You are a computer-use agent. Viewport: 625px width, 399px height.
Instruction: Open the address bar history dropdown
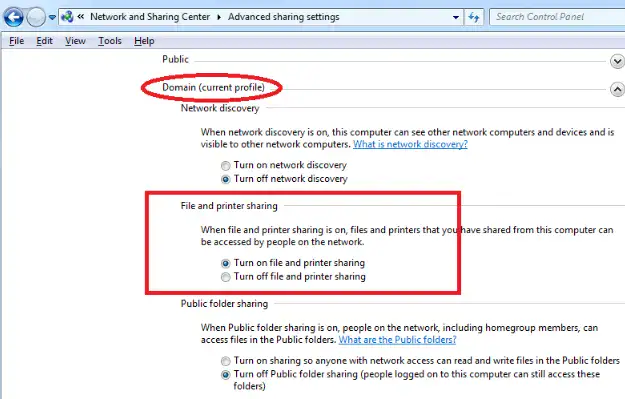[456, 17]
